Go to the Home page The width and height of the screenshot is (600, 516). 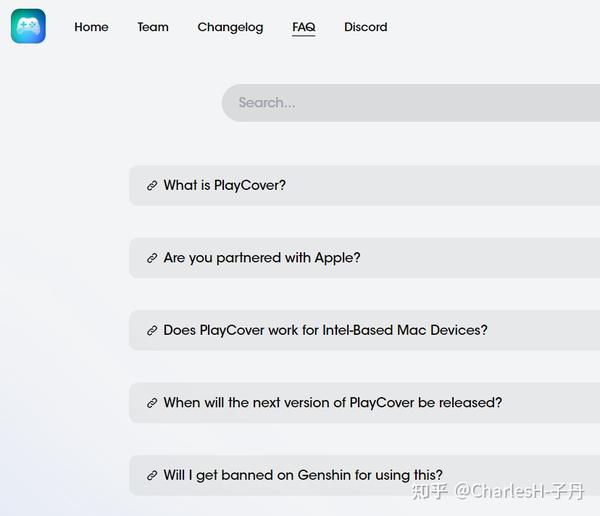point(91,27)
